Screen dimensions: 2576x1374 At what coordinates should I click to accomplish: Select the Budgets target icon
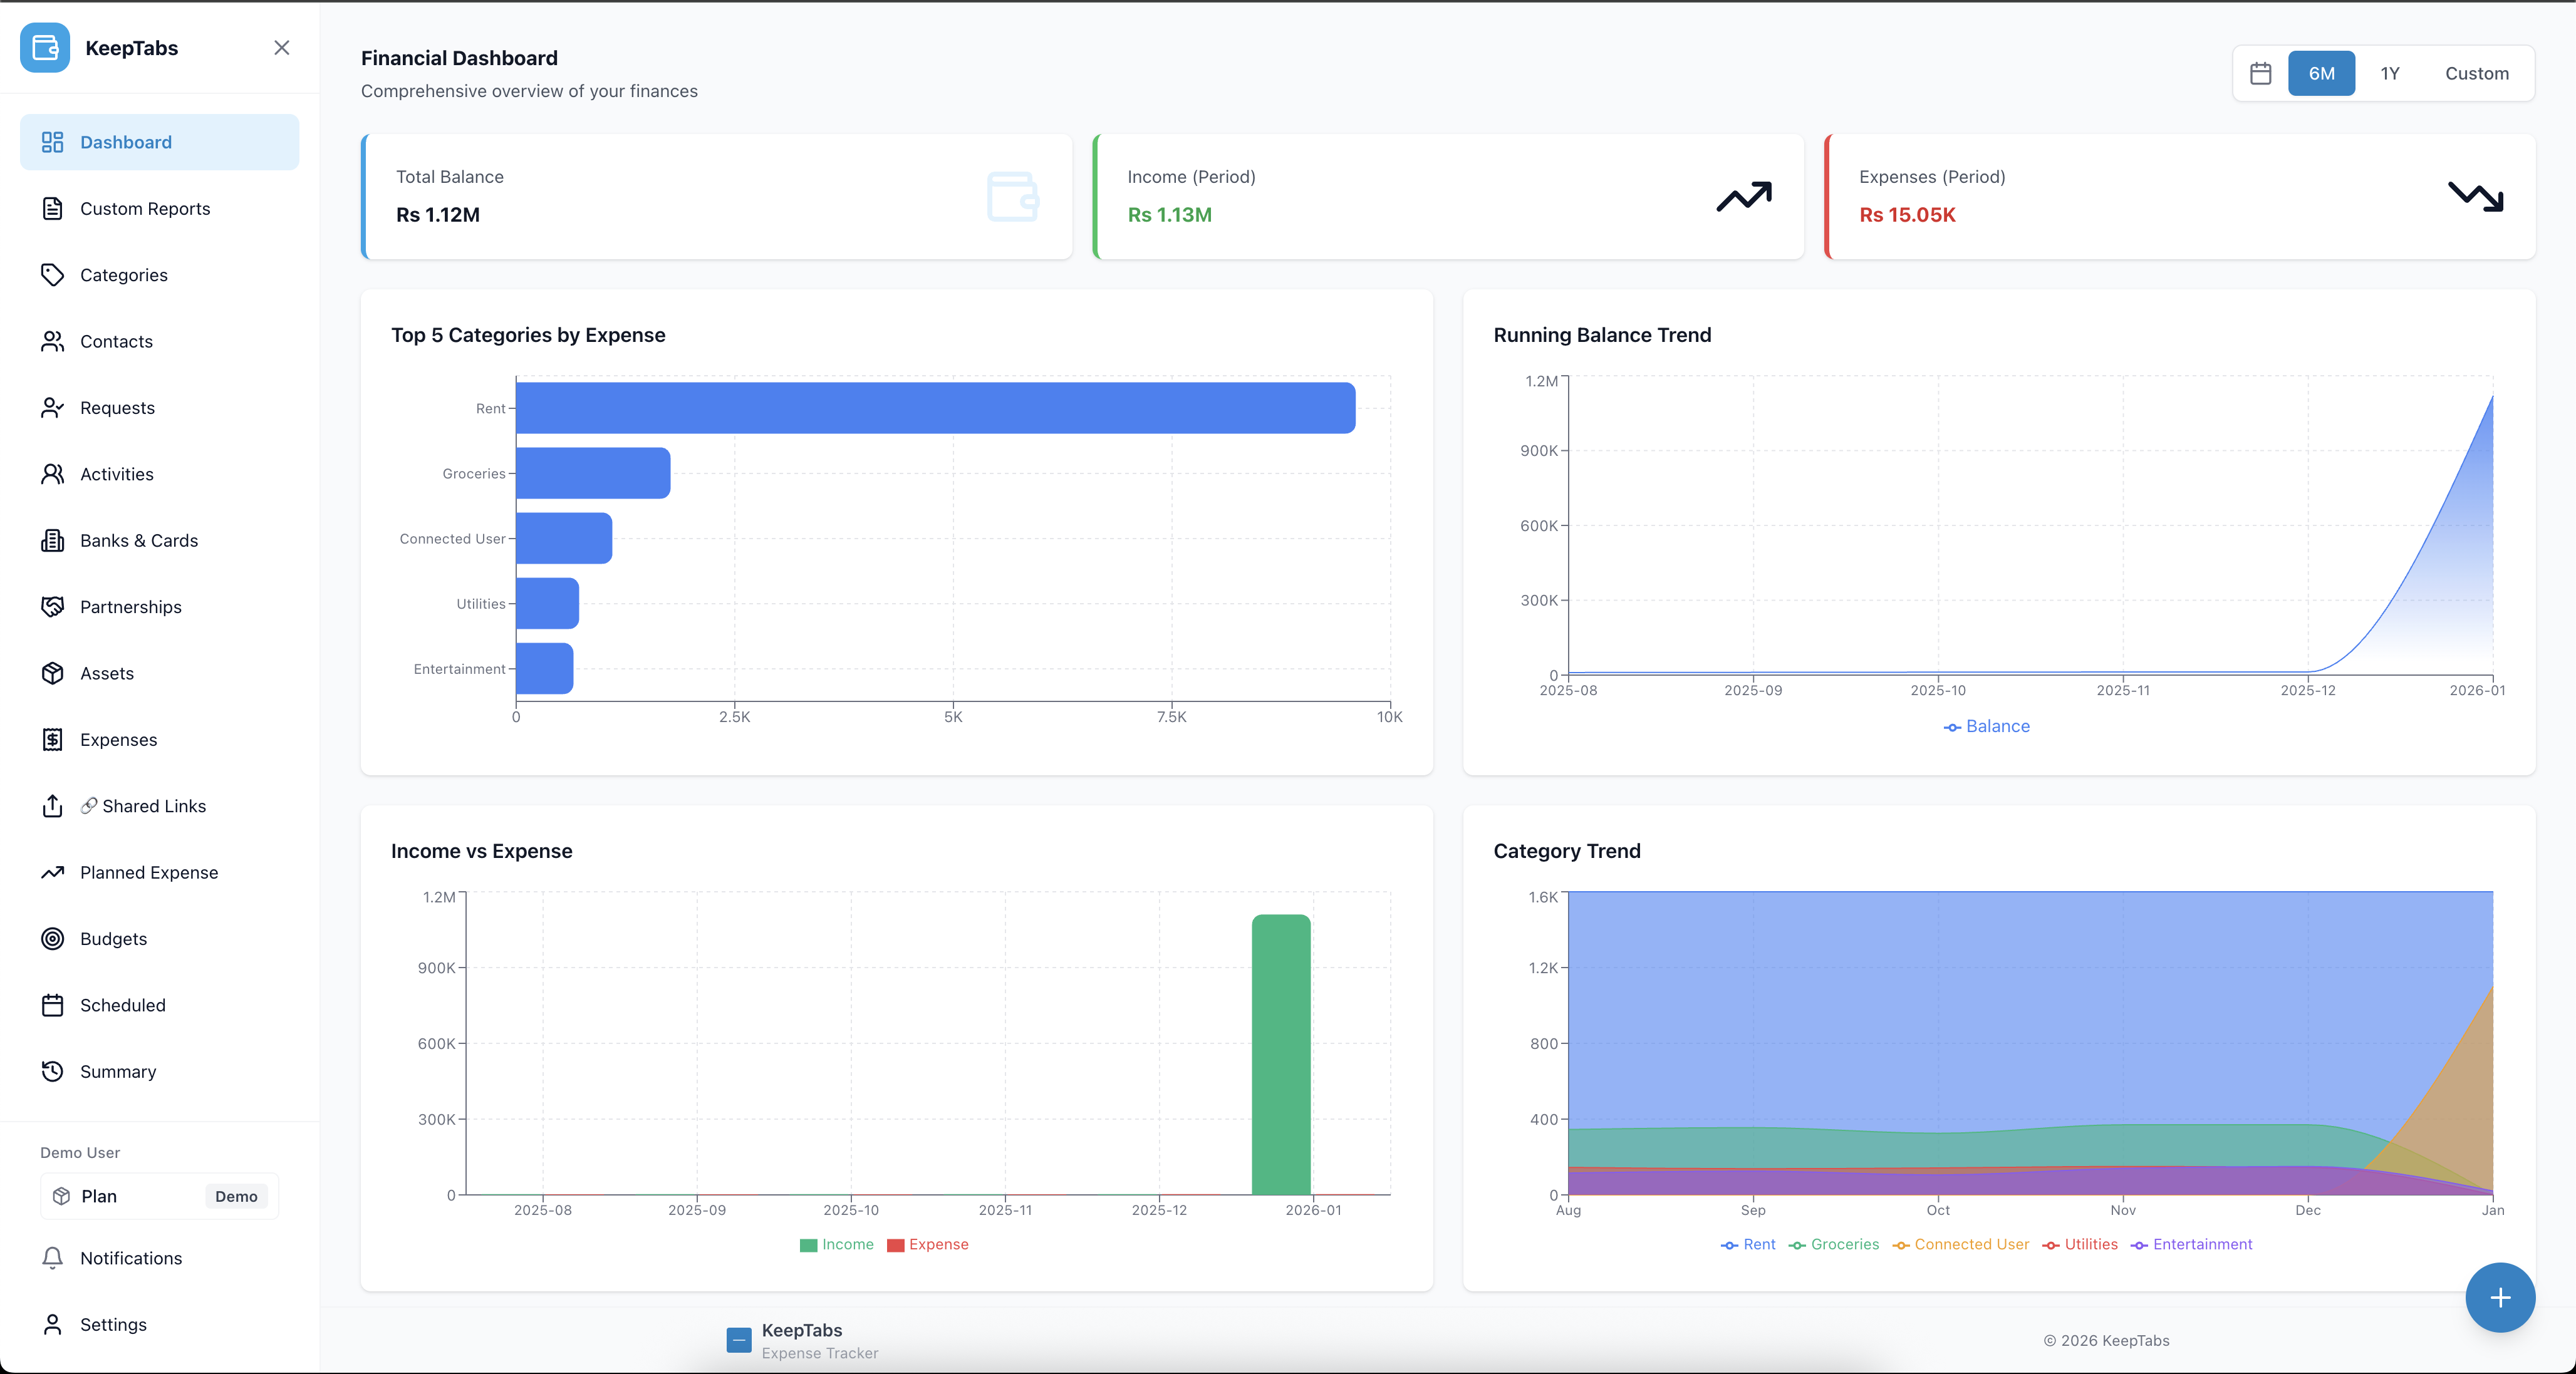point(53,938)
